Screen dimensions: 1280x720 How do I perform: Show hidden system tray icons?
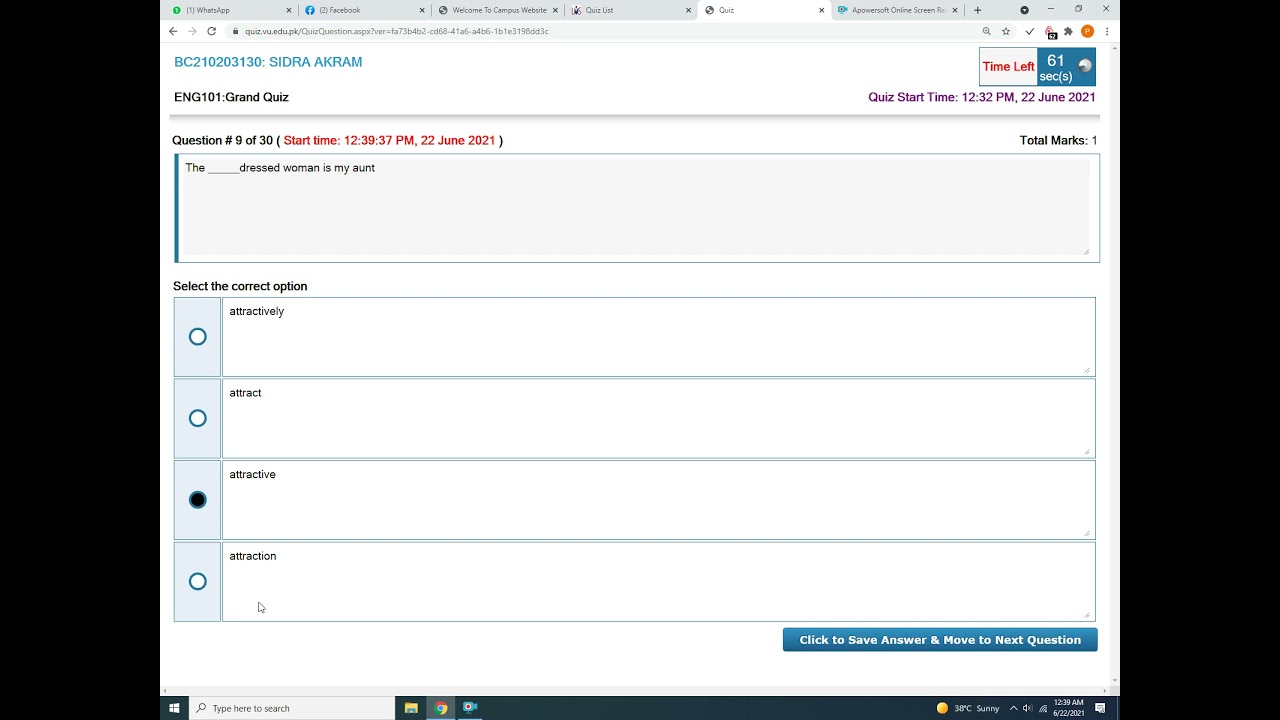pos(1014,708)
